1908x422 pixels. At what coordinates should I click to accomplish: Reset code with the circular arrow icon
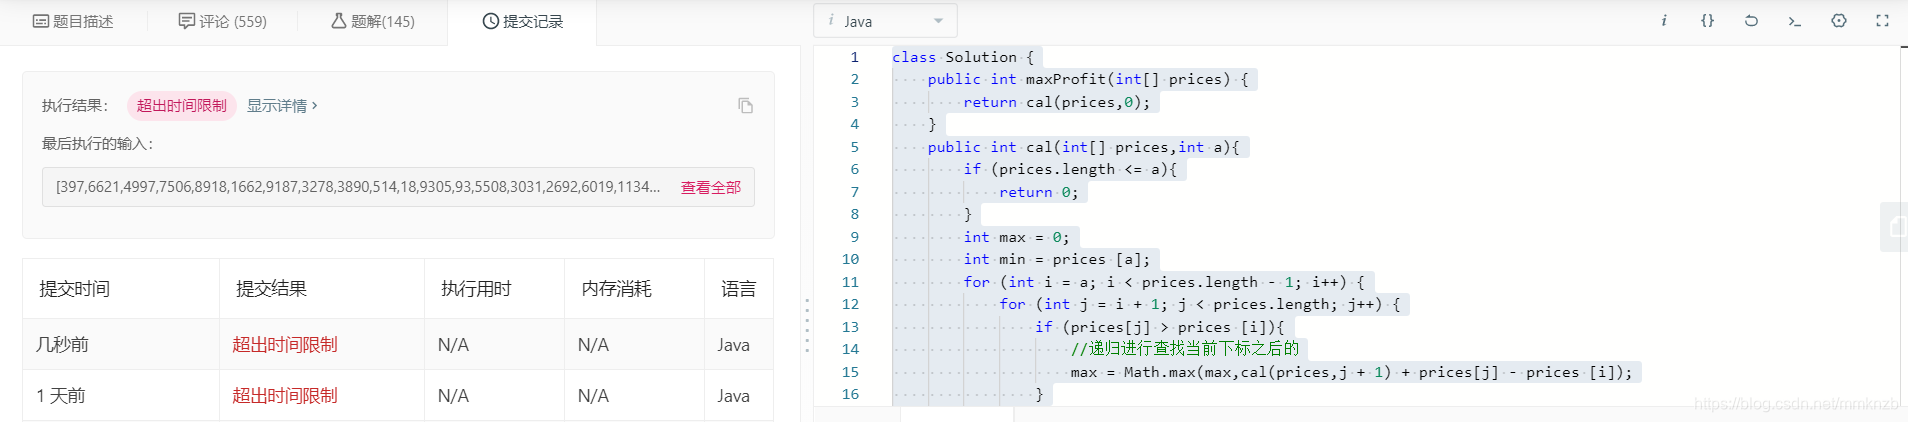[x=1751, y=21]
